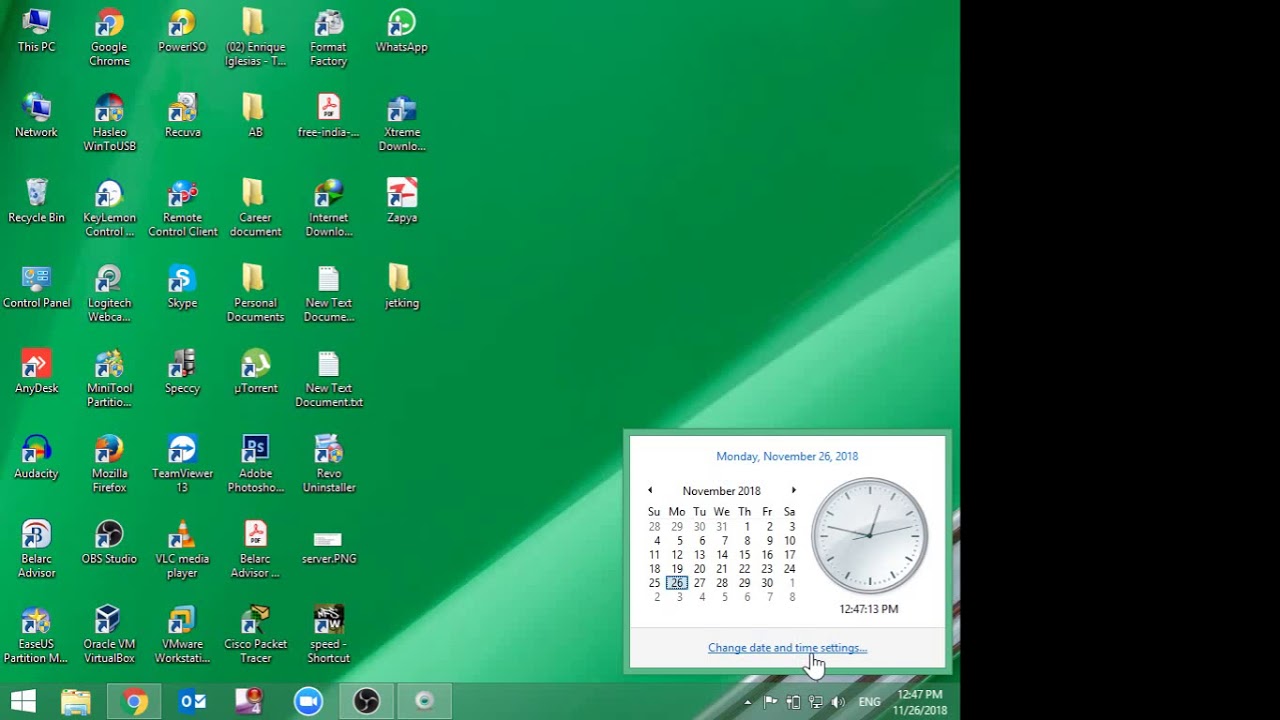Select the Recuva desktop icon

(182, 116)
